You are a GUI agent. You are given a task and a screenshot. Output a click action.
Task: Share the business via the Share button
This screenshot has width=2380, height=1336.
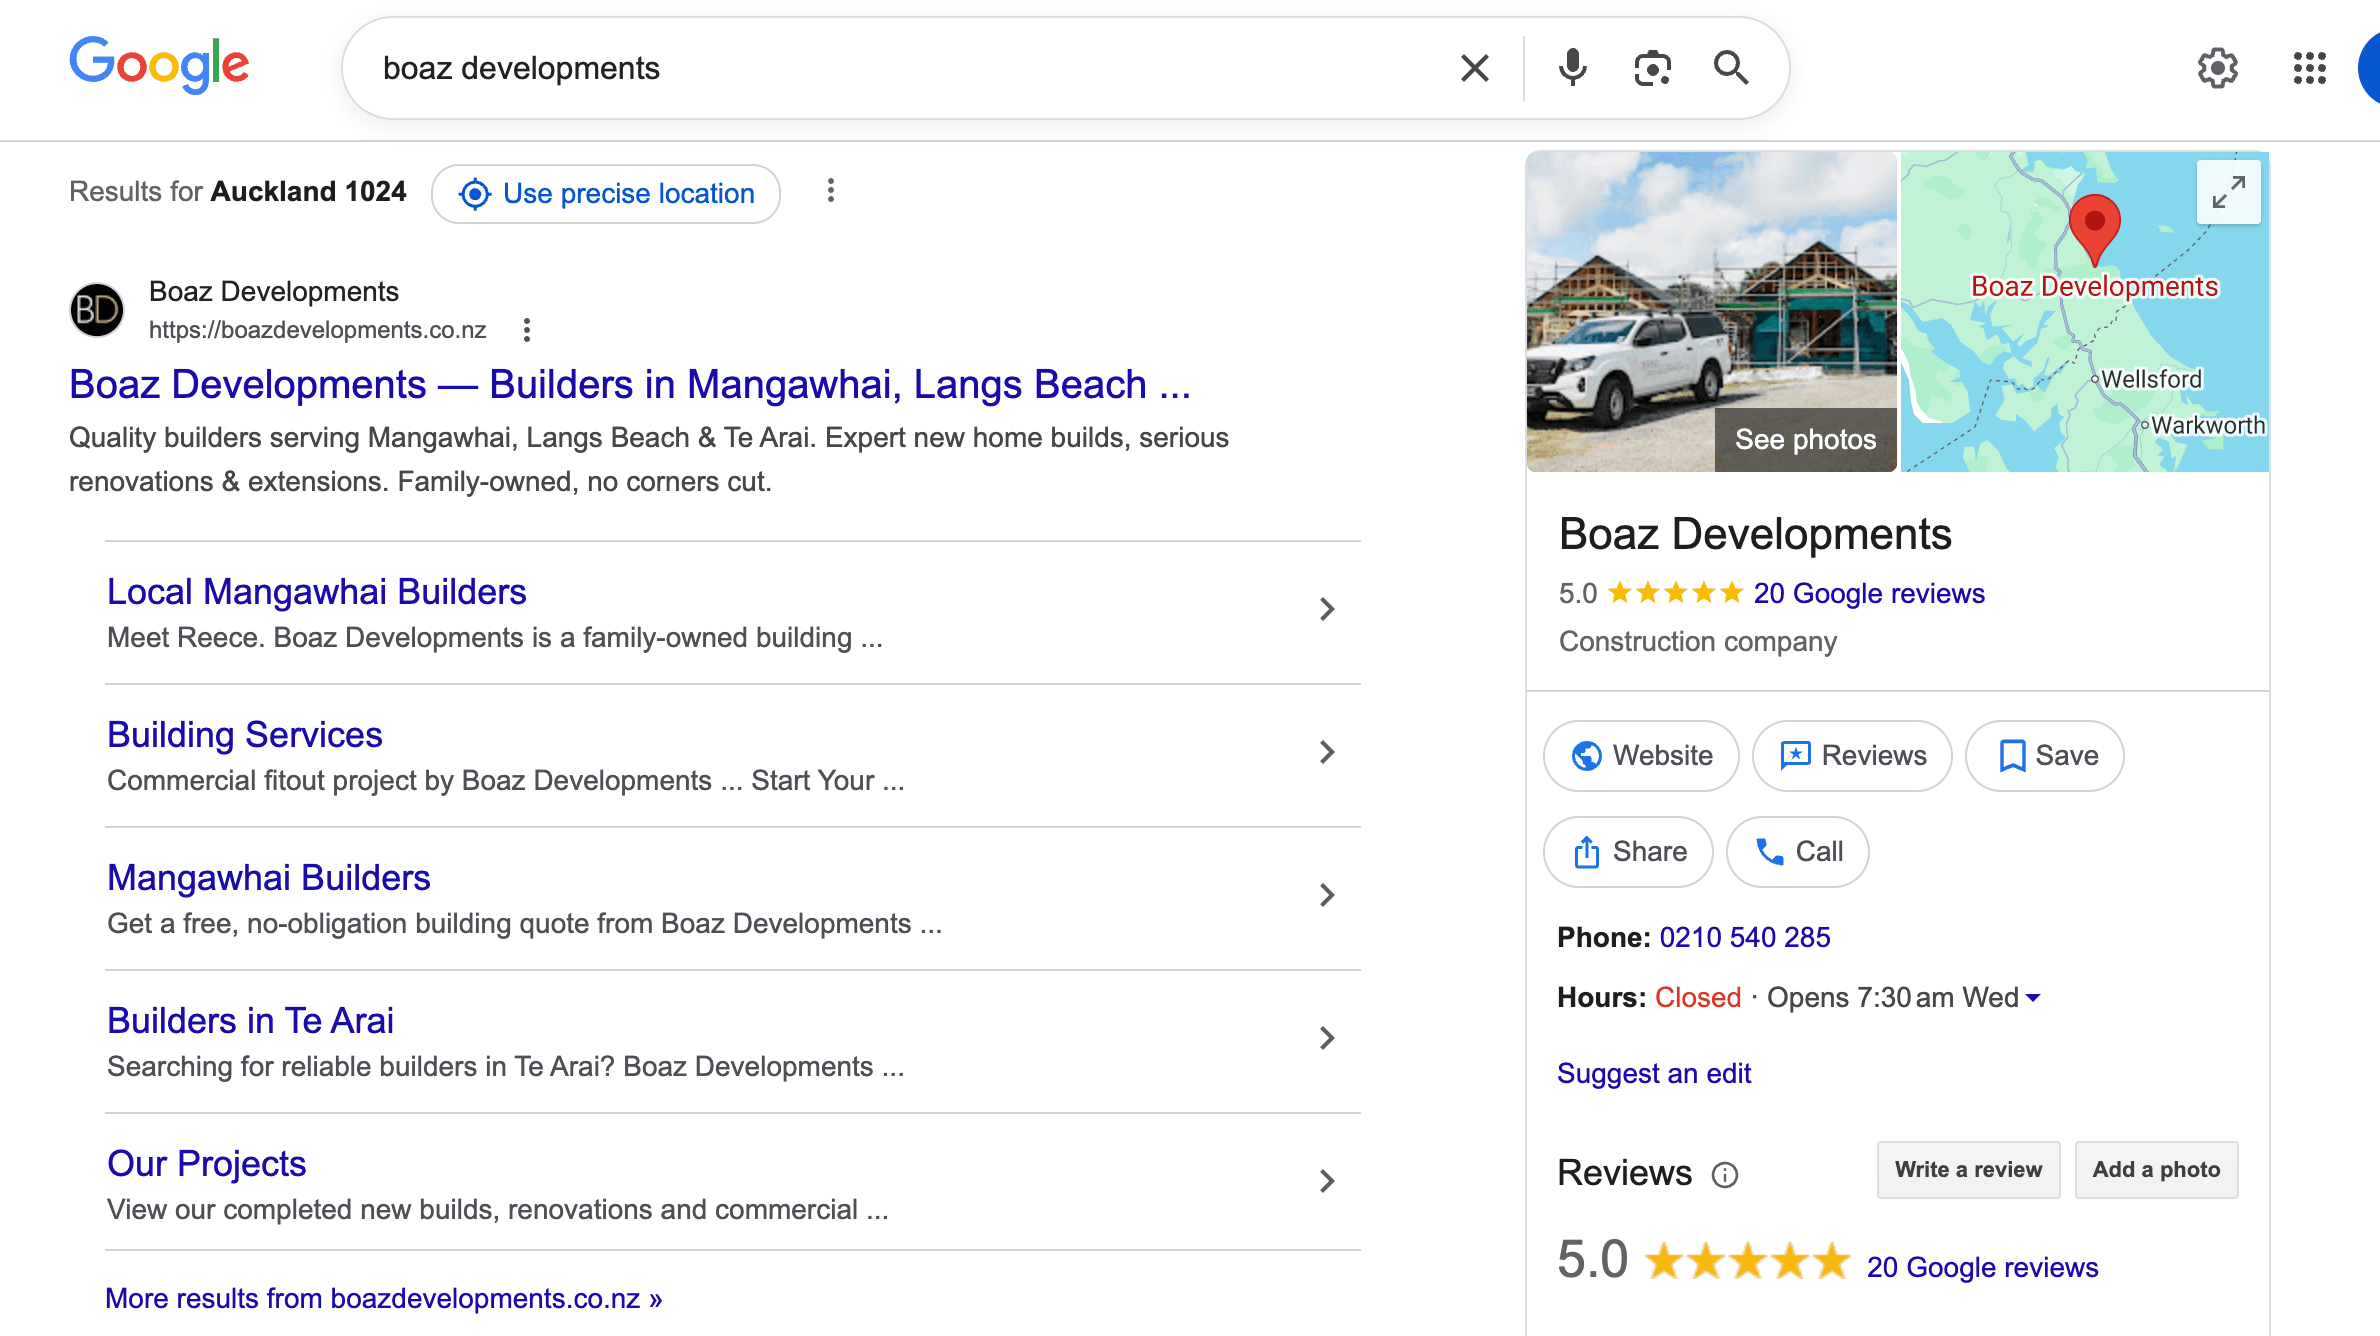(1628, 851)
